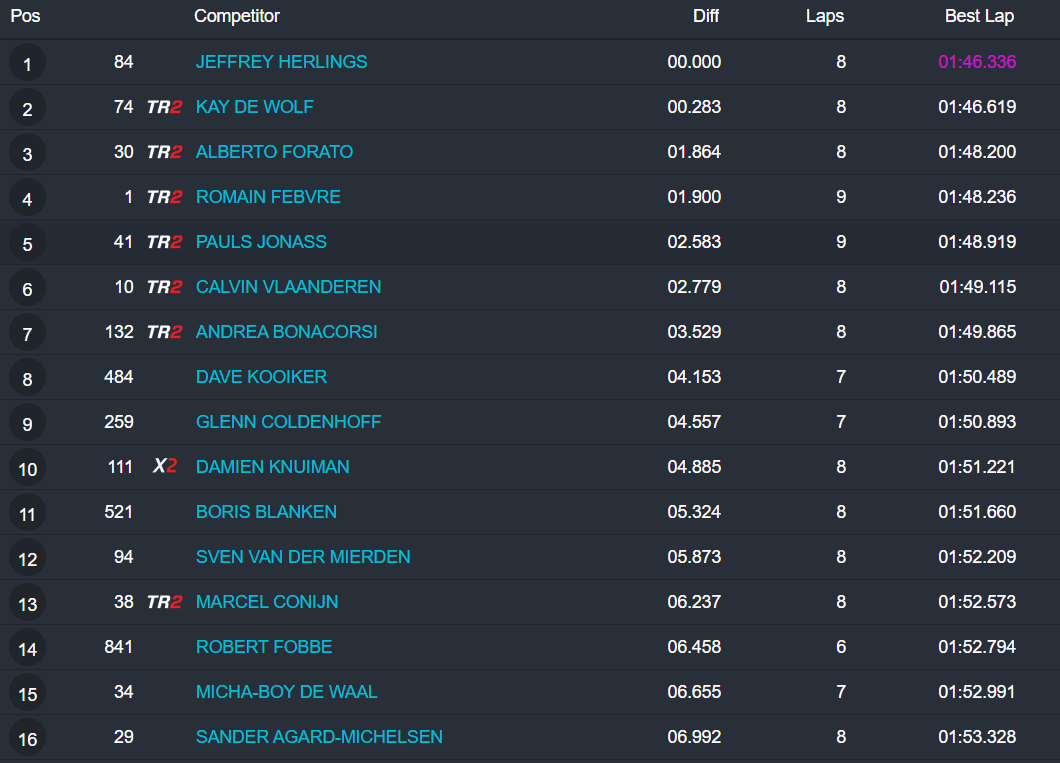Click the TR2 badge for Romain Febvre

tap(164, 197)
